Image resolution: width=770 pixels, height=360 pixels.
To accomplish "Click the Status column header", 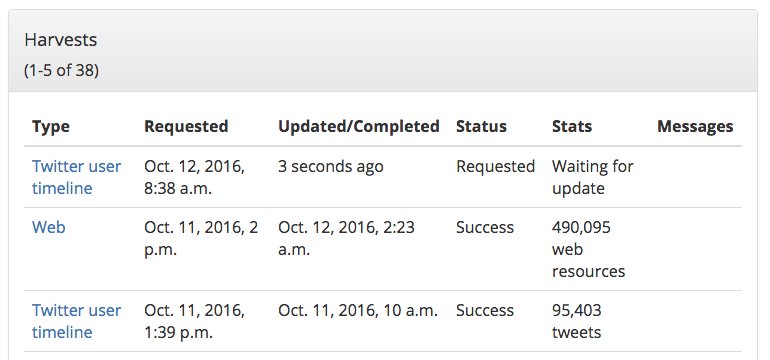I will [x=481, y=127].
